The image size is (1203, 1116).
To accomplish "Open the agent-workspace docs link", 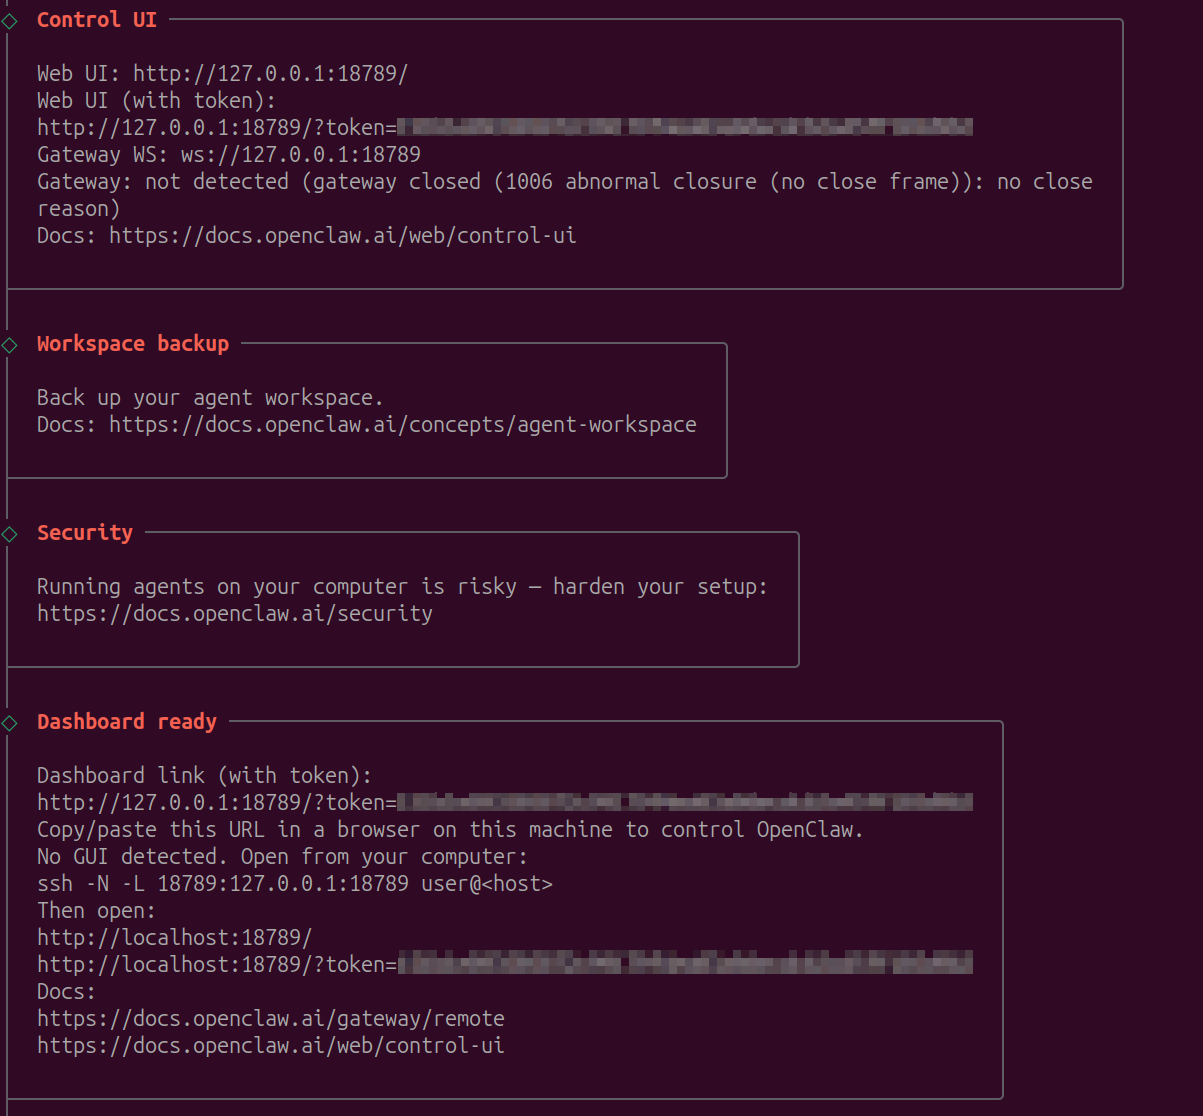I will pyautogui.click(x=402, y=425).
